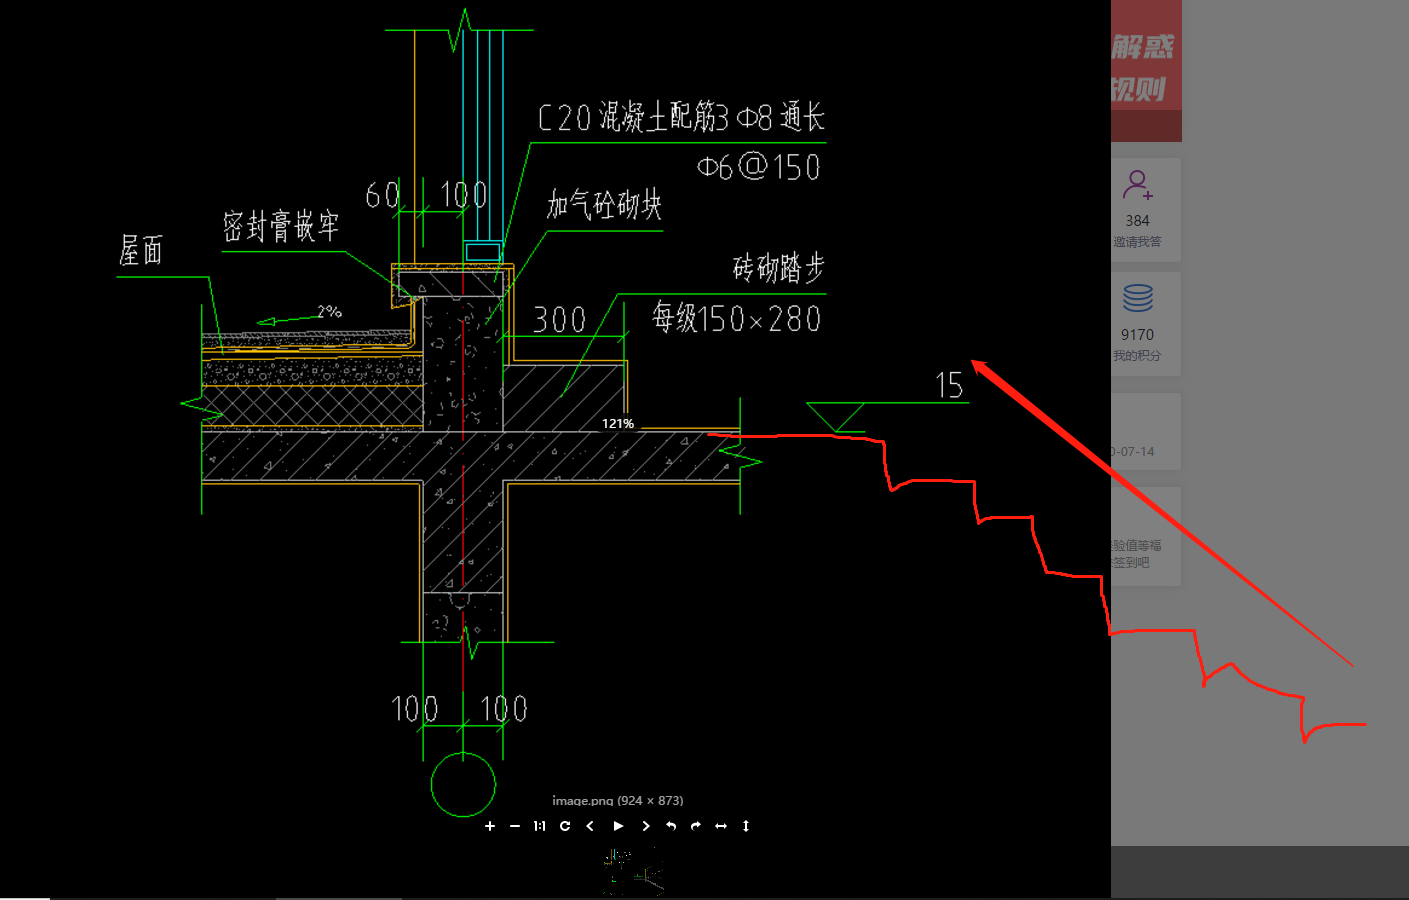
Task: Click the invite-me-to-answer person icon
Action: coord(1138,184)
